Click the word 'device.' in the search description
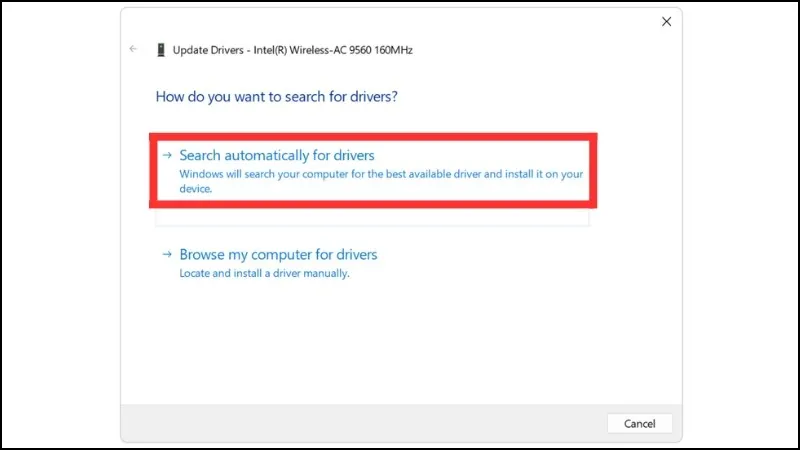The height and width of the screenshot is (450, 800). pyautogui.click(x=195, y=188)
